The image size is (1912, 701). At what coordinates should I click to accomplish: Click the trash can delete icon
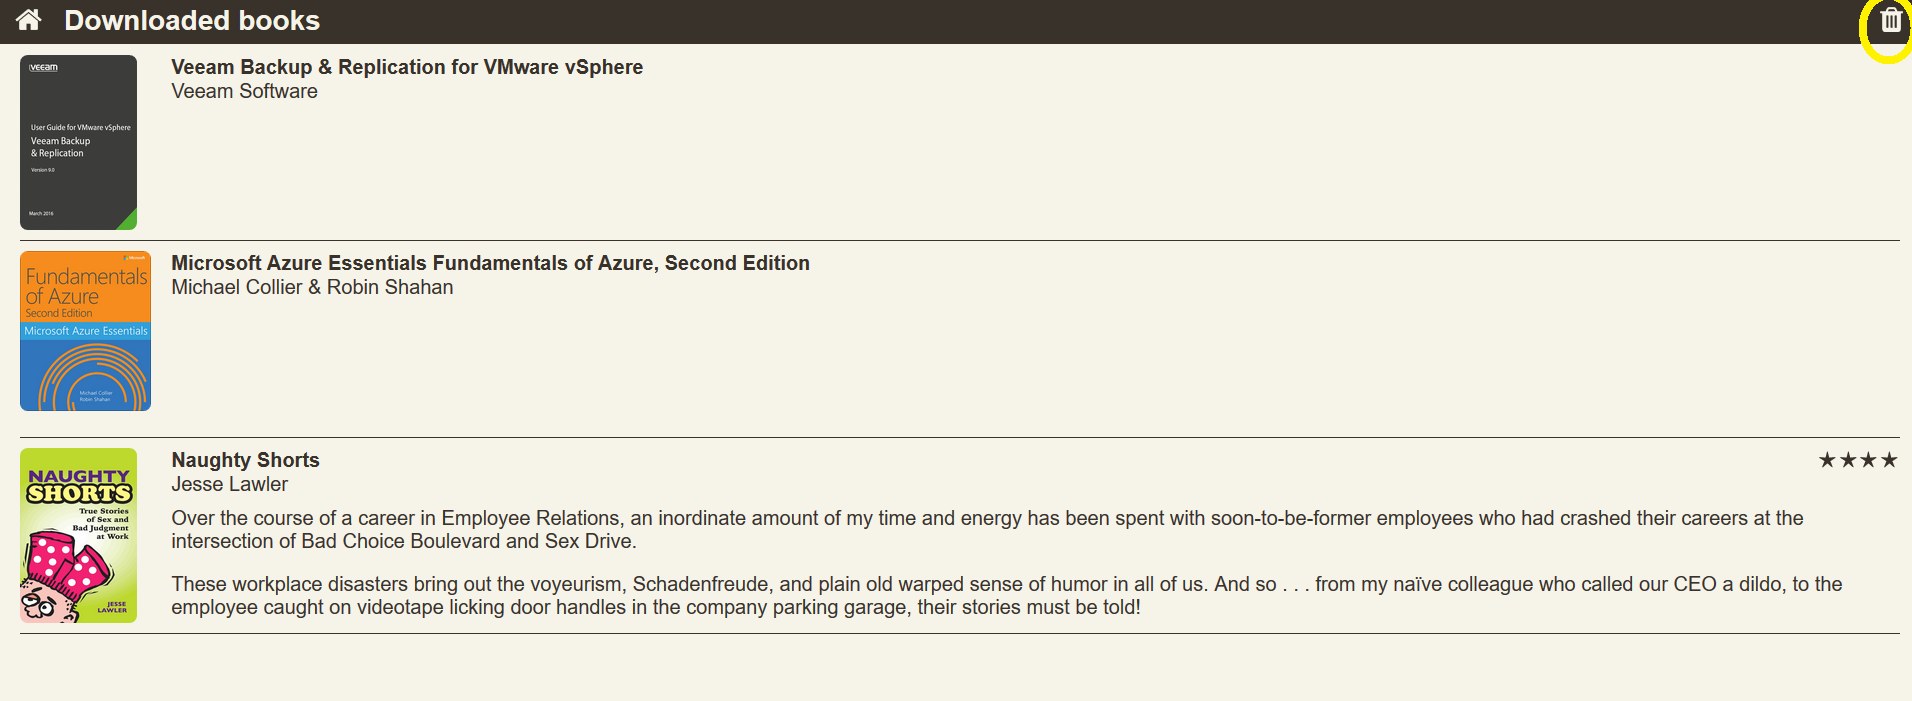pyautogui.click(x=1890, y=20)
